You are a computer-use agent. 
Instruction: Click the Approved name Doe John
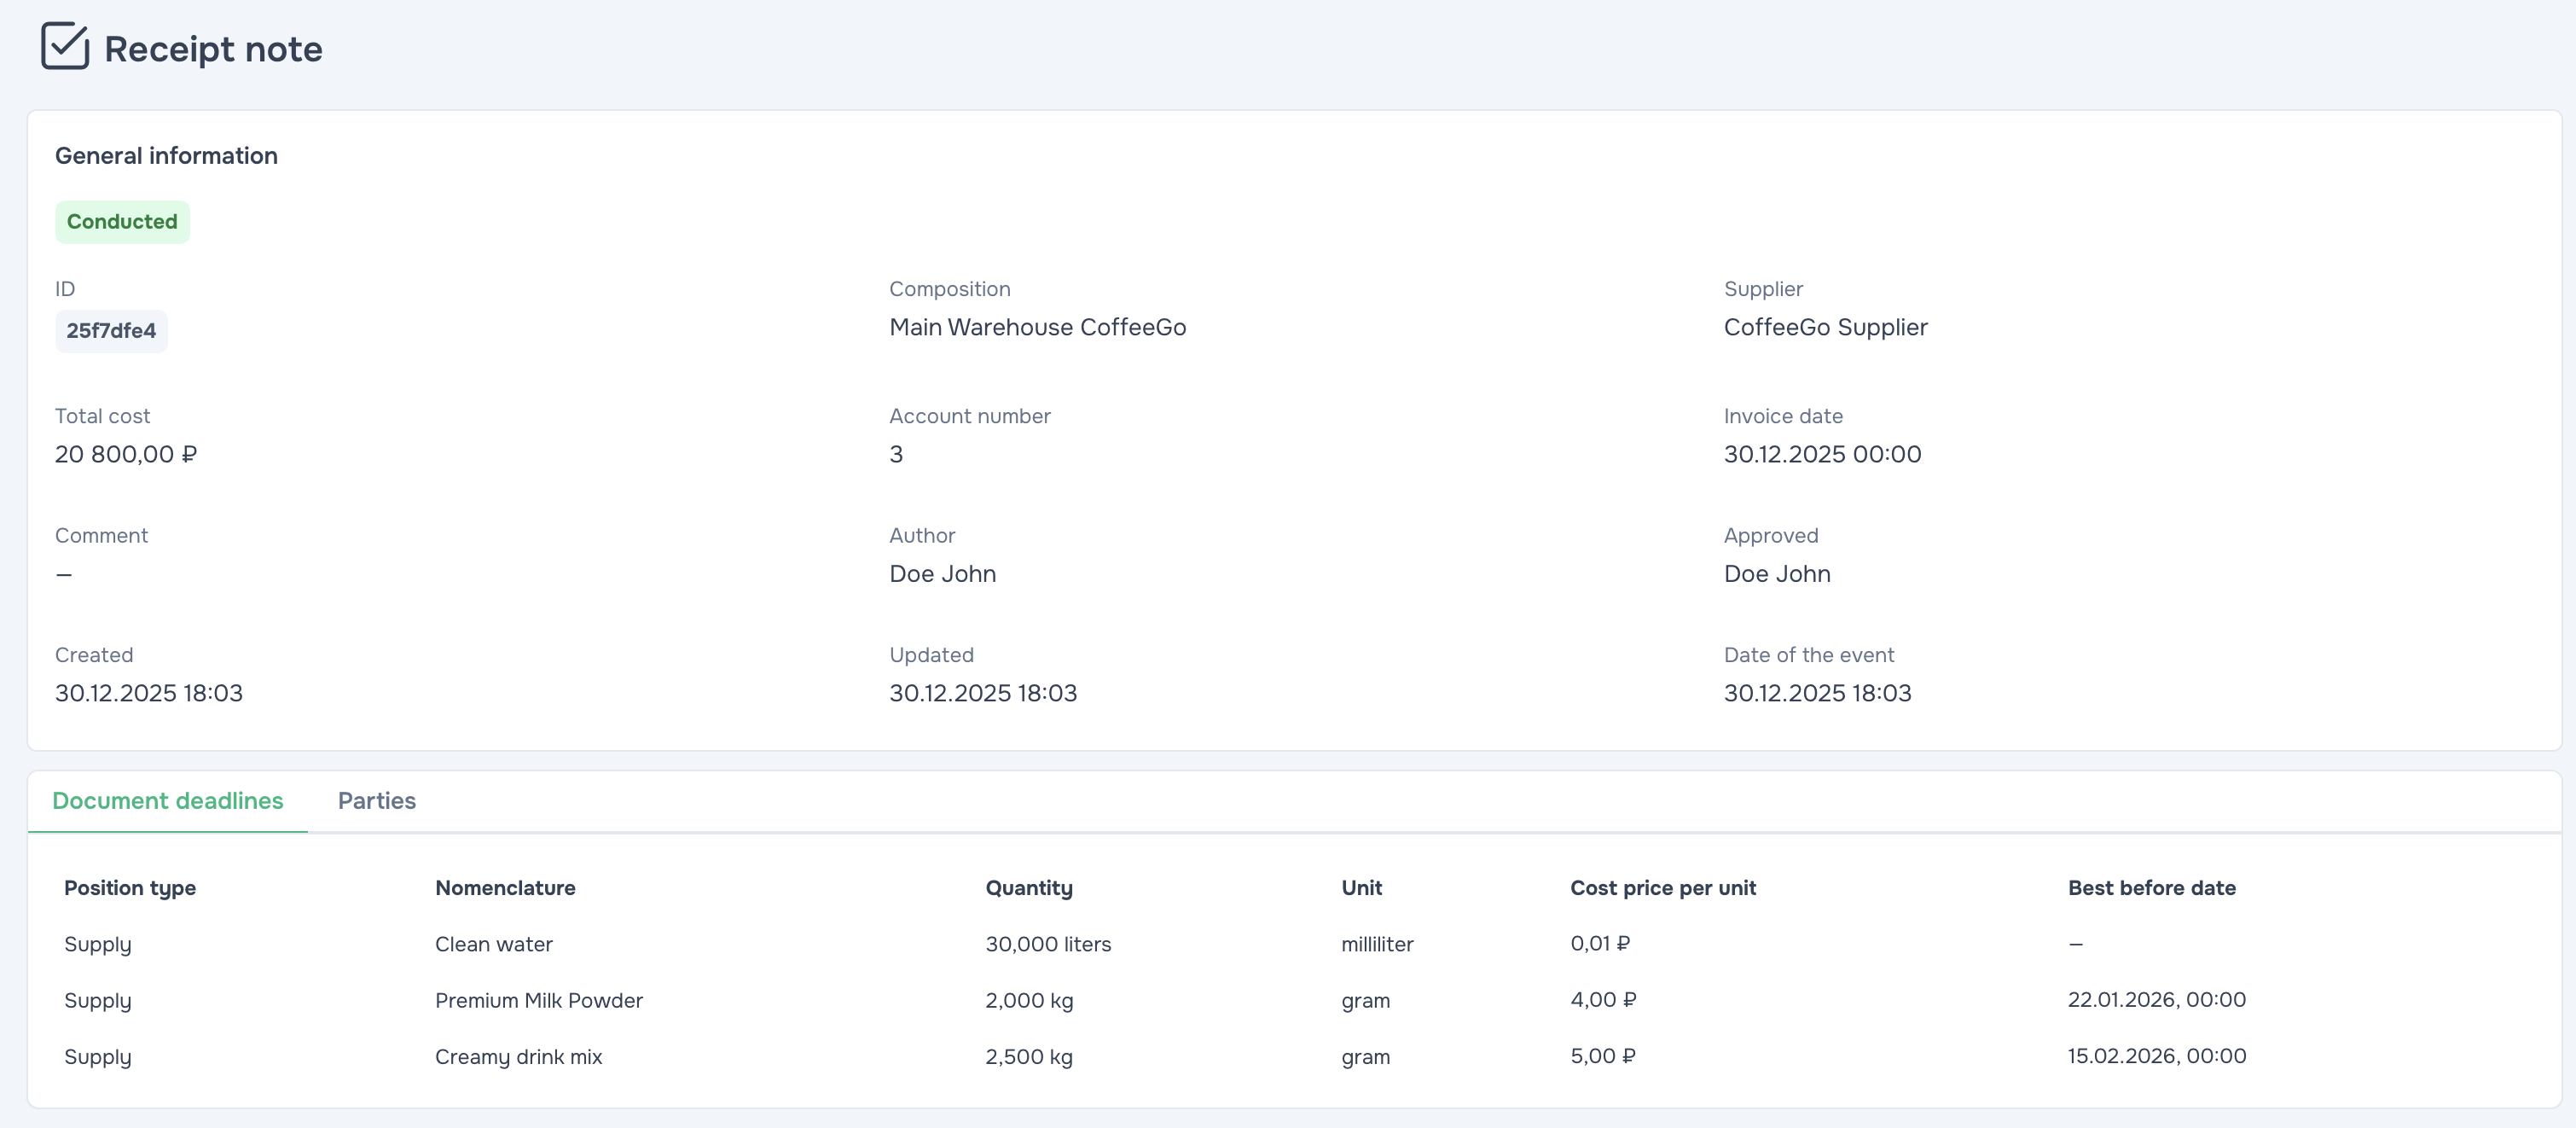pos(1776,574)
